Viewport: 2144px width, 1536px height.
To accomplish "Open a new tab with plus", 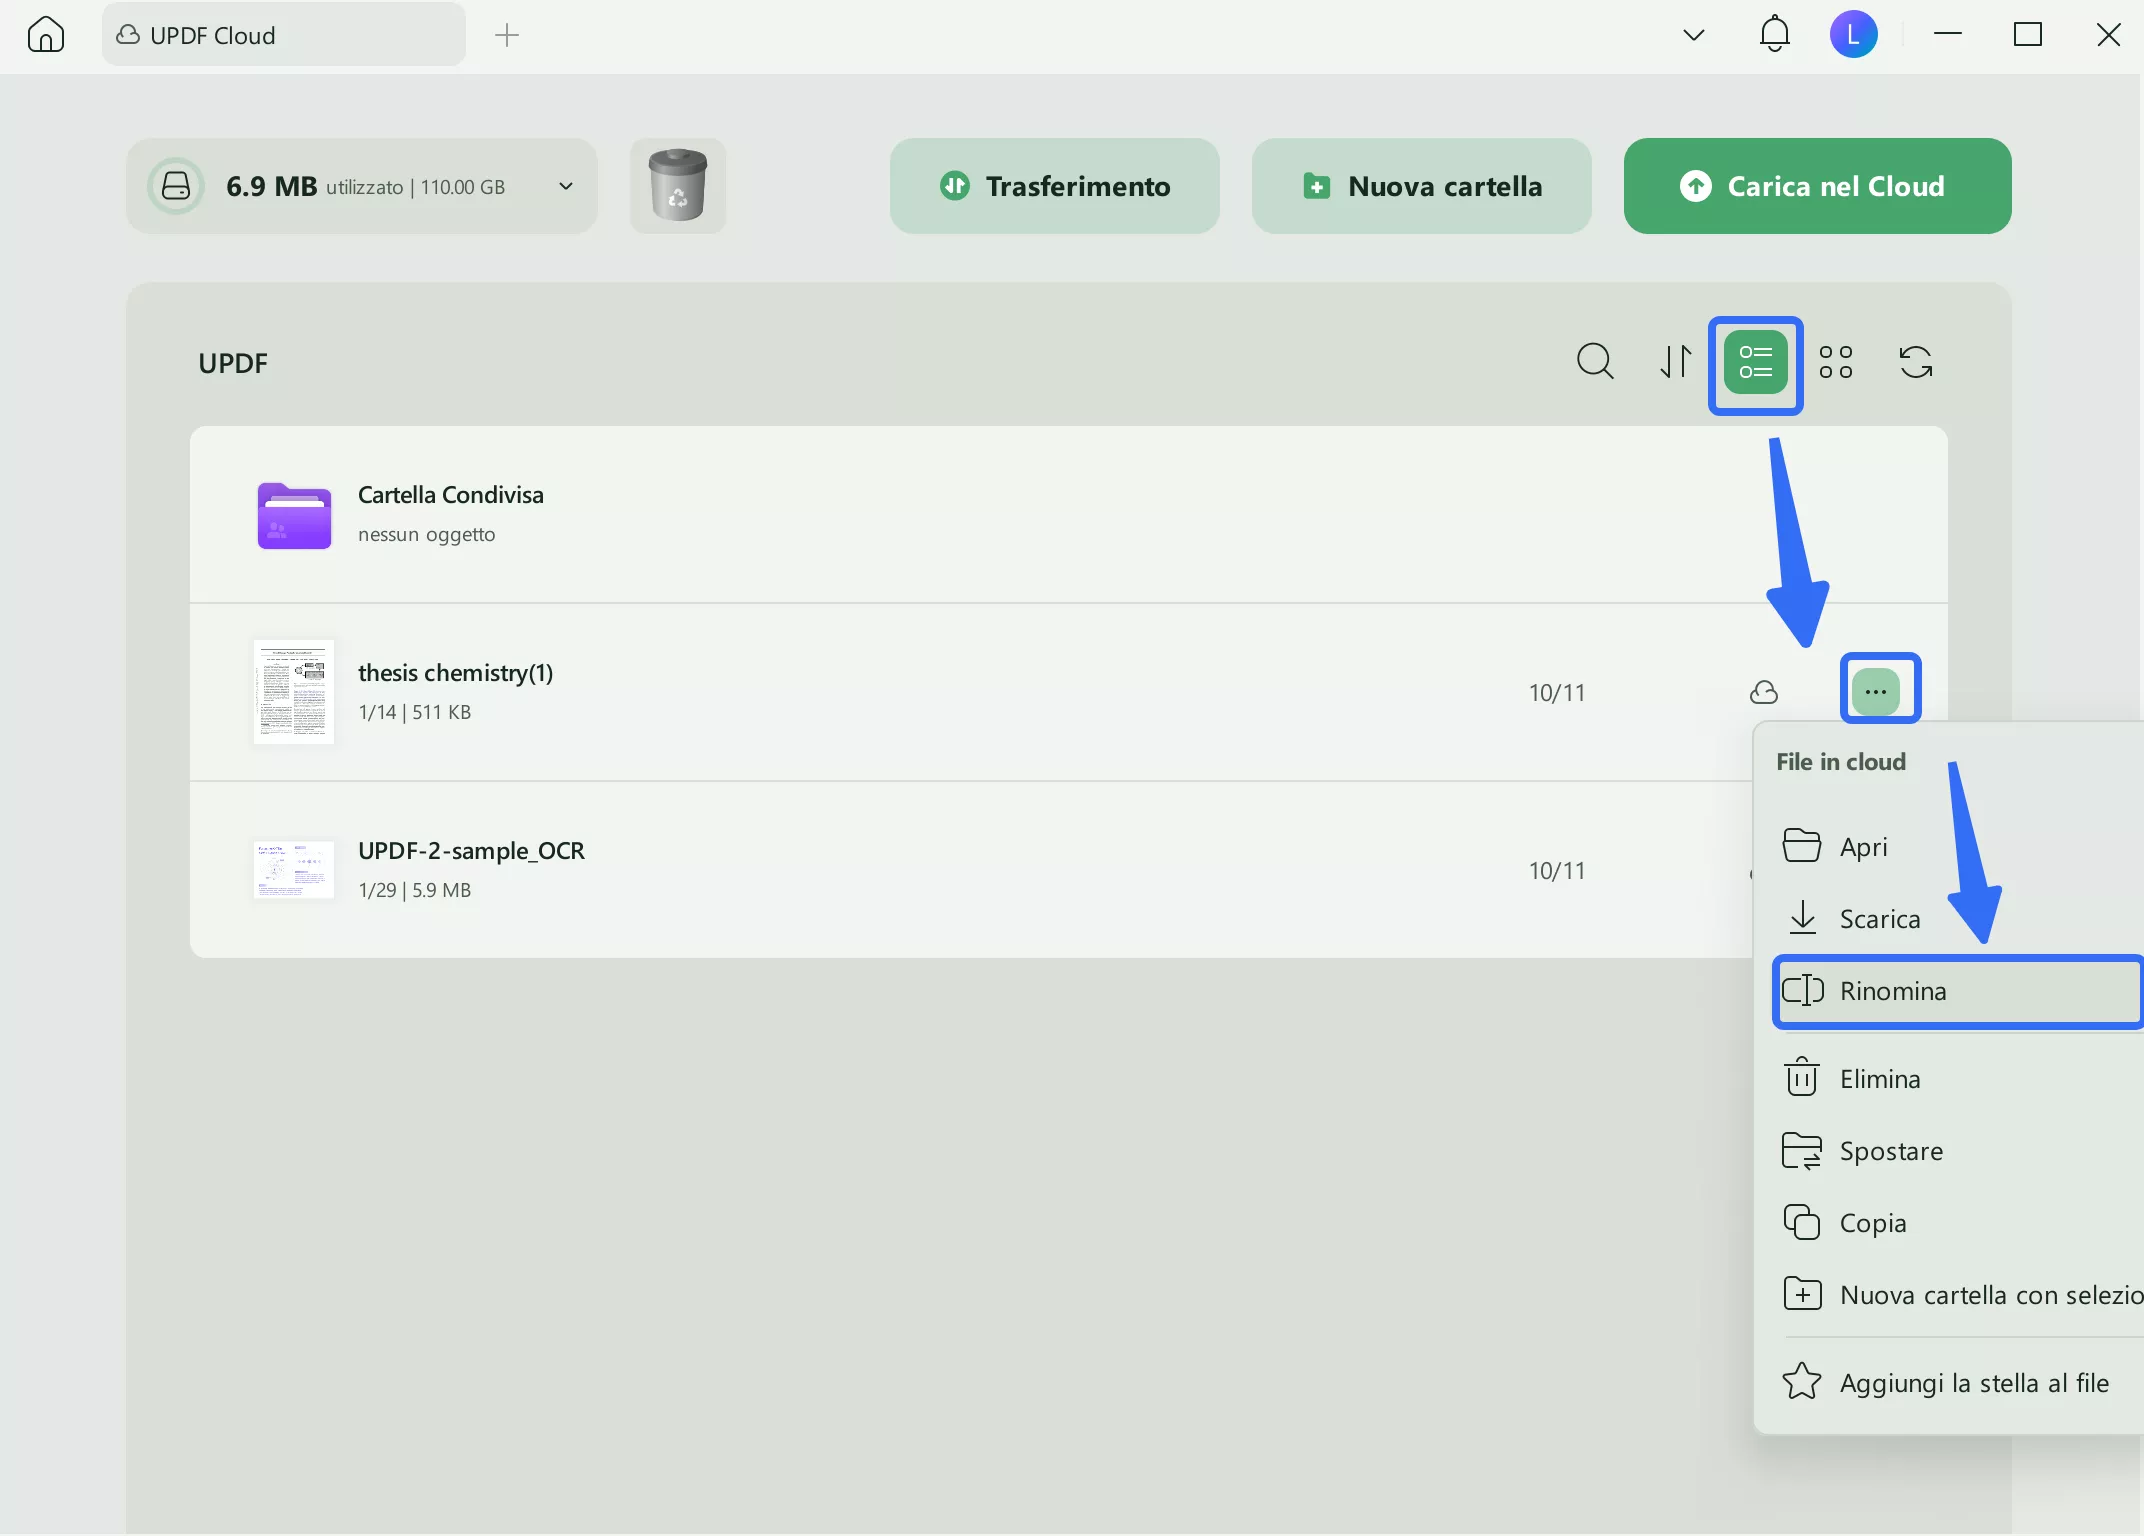I will [x=507, y=35].
